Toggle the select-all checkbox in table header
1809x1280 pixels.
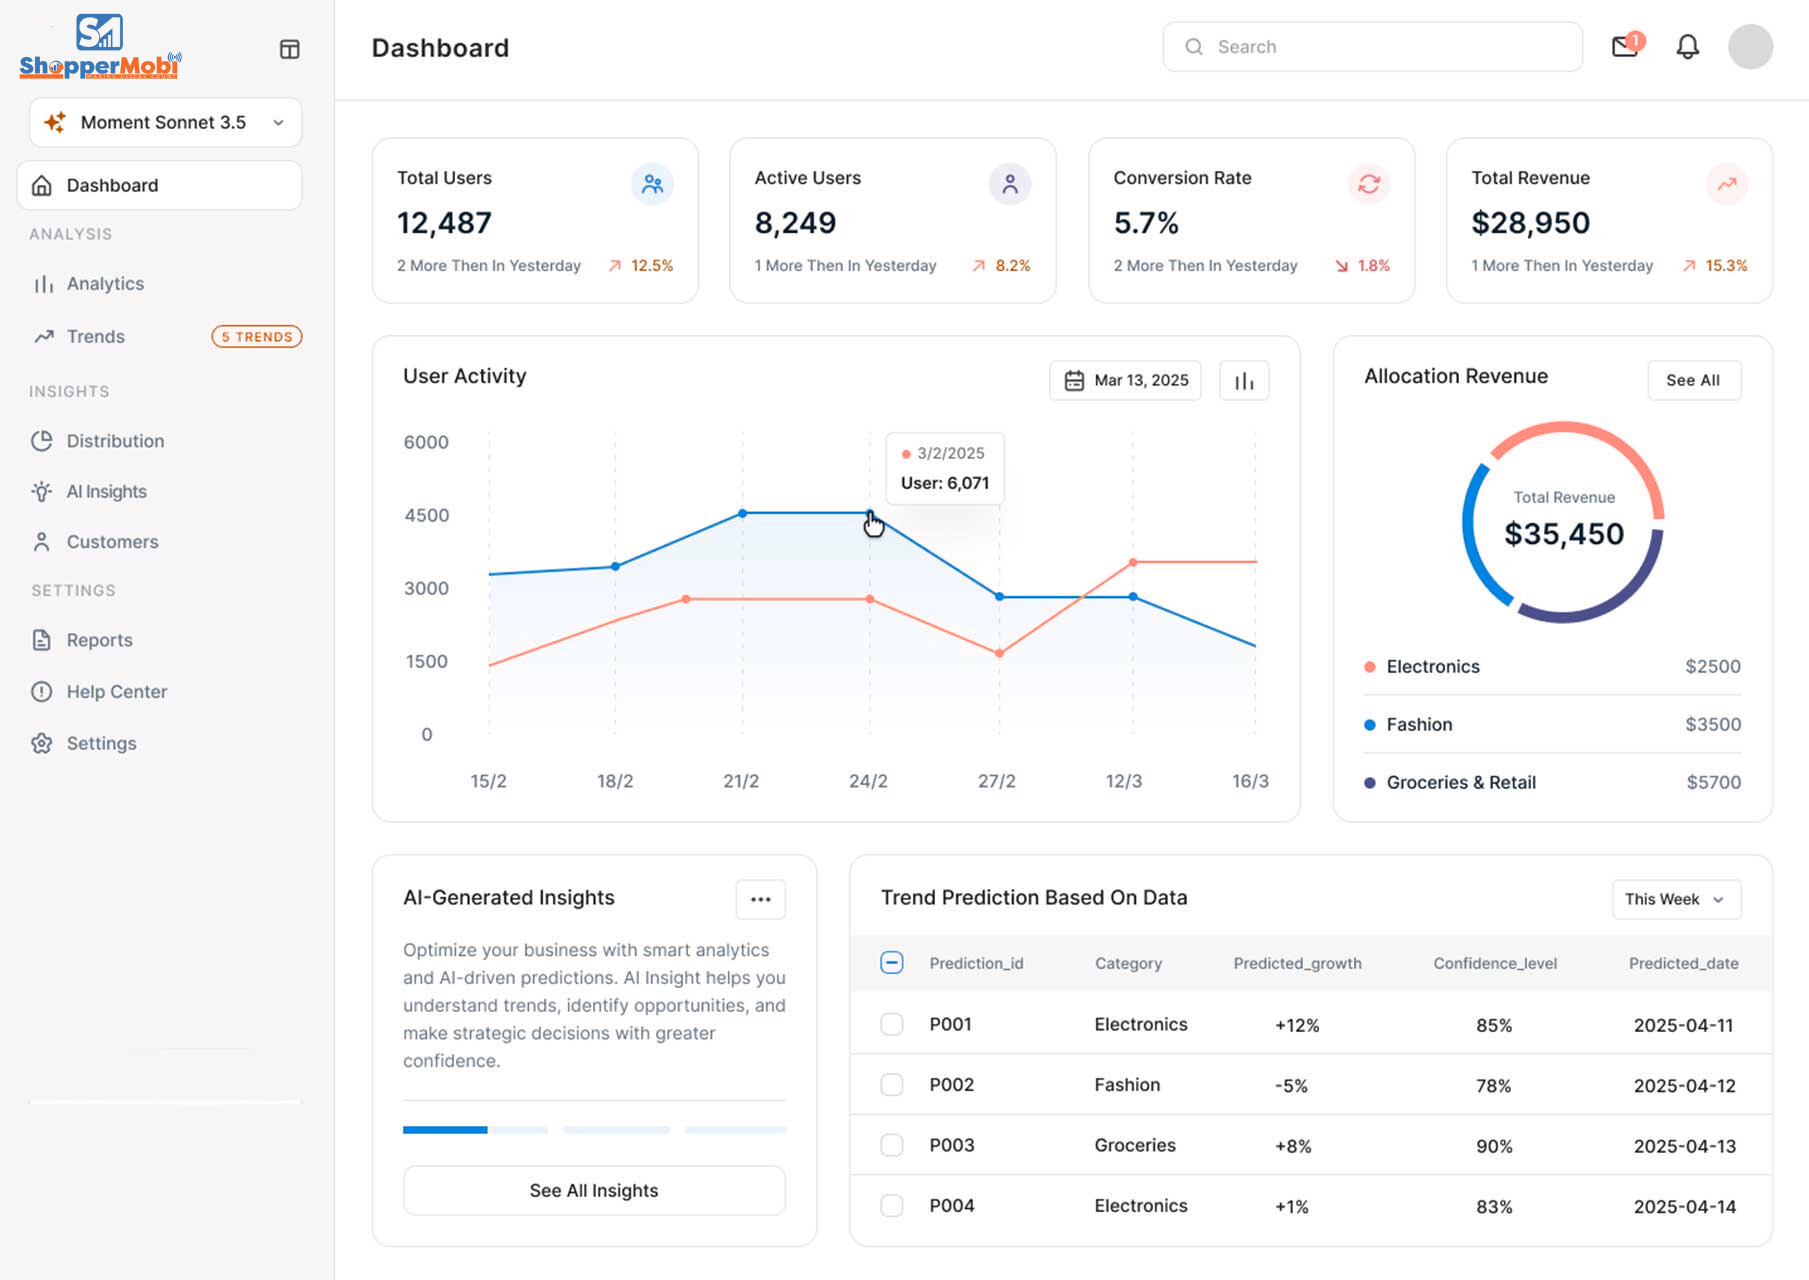[x=891, y=963]
